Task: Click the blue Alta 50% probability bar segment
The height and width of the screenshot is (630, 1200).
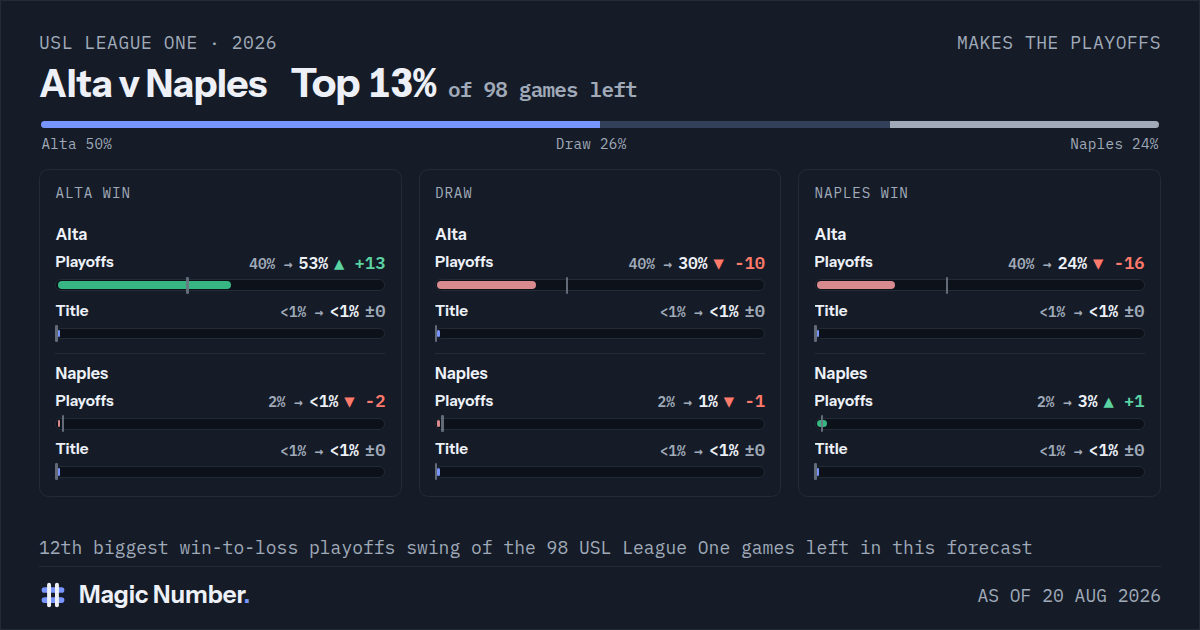Action: [x=320, y=125]
